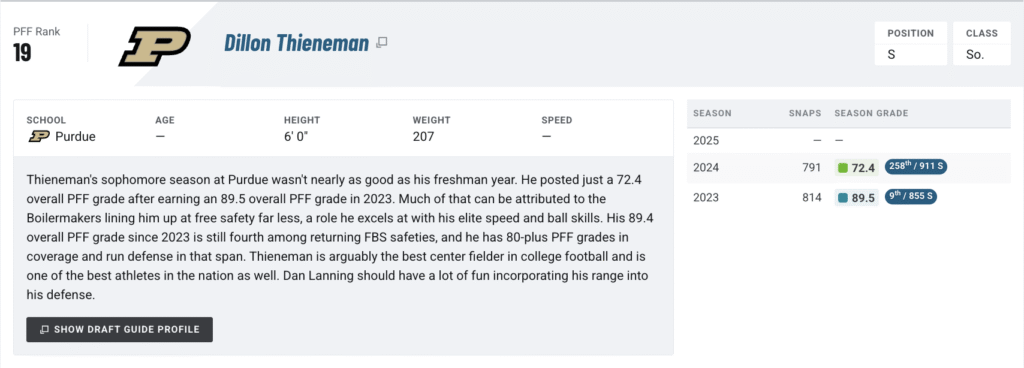The height and width of the screenshot is (368, 1024).
Task: Sort by the Snaps column header
Action: [x=805, y=113]
